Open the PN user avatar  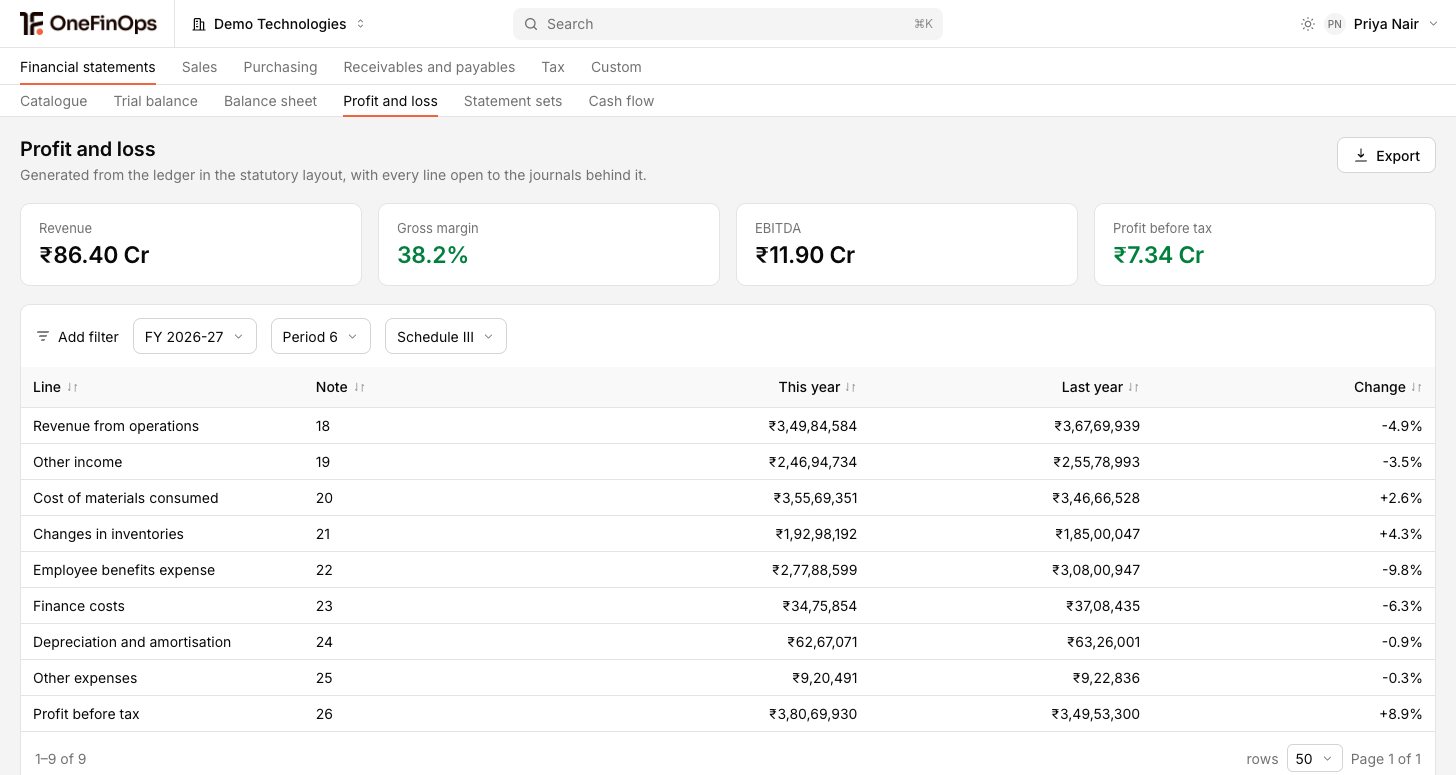[1334, 24]
